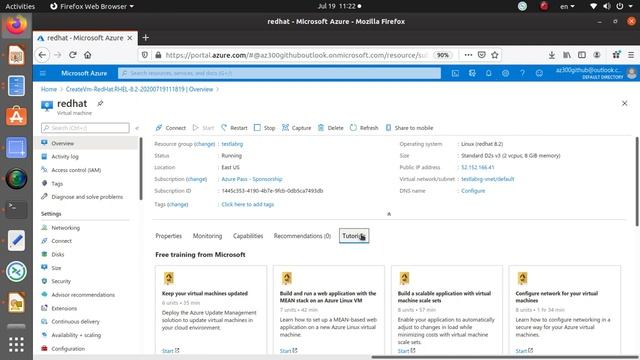Open Firefox downloads arrow

pos(551,55)
